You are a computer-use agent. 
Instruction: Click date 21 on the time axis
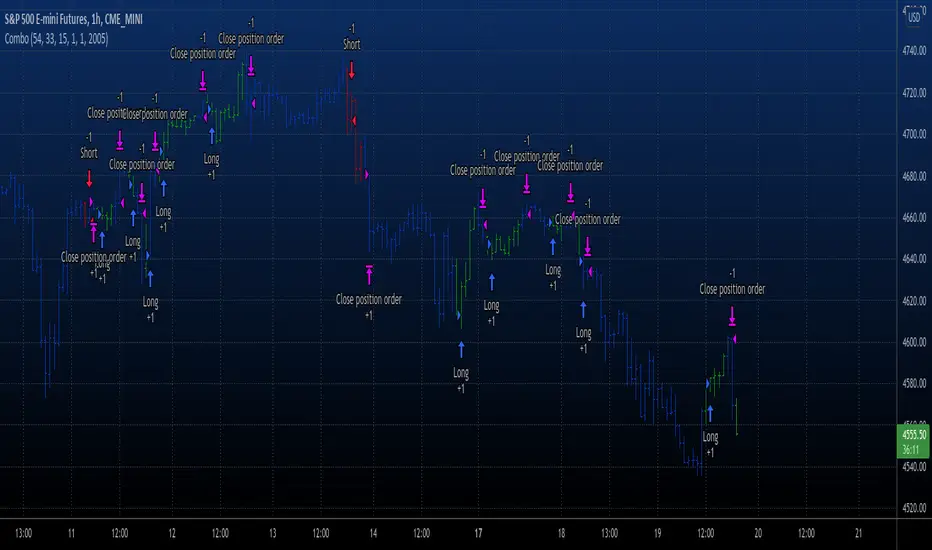(858, 533)
